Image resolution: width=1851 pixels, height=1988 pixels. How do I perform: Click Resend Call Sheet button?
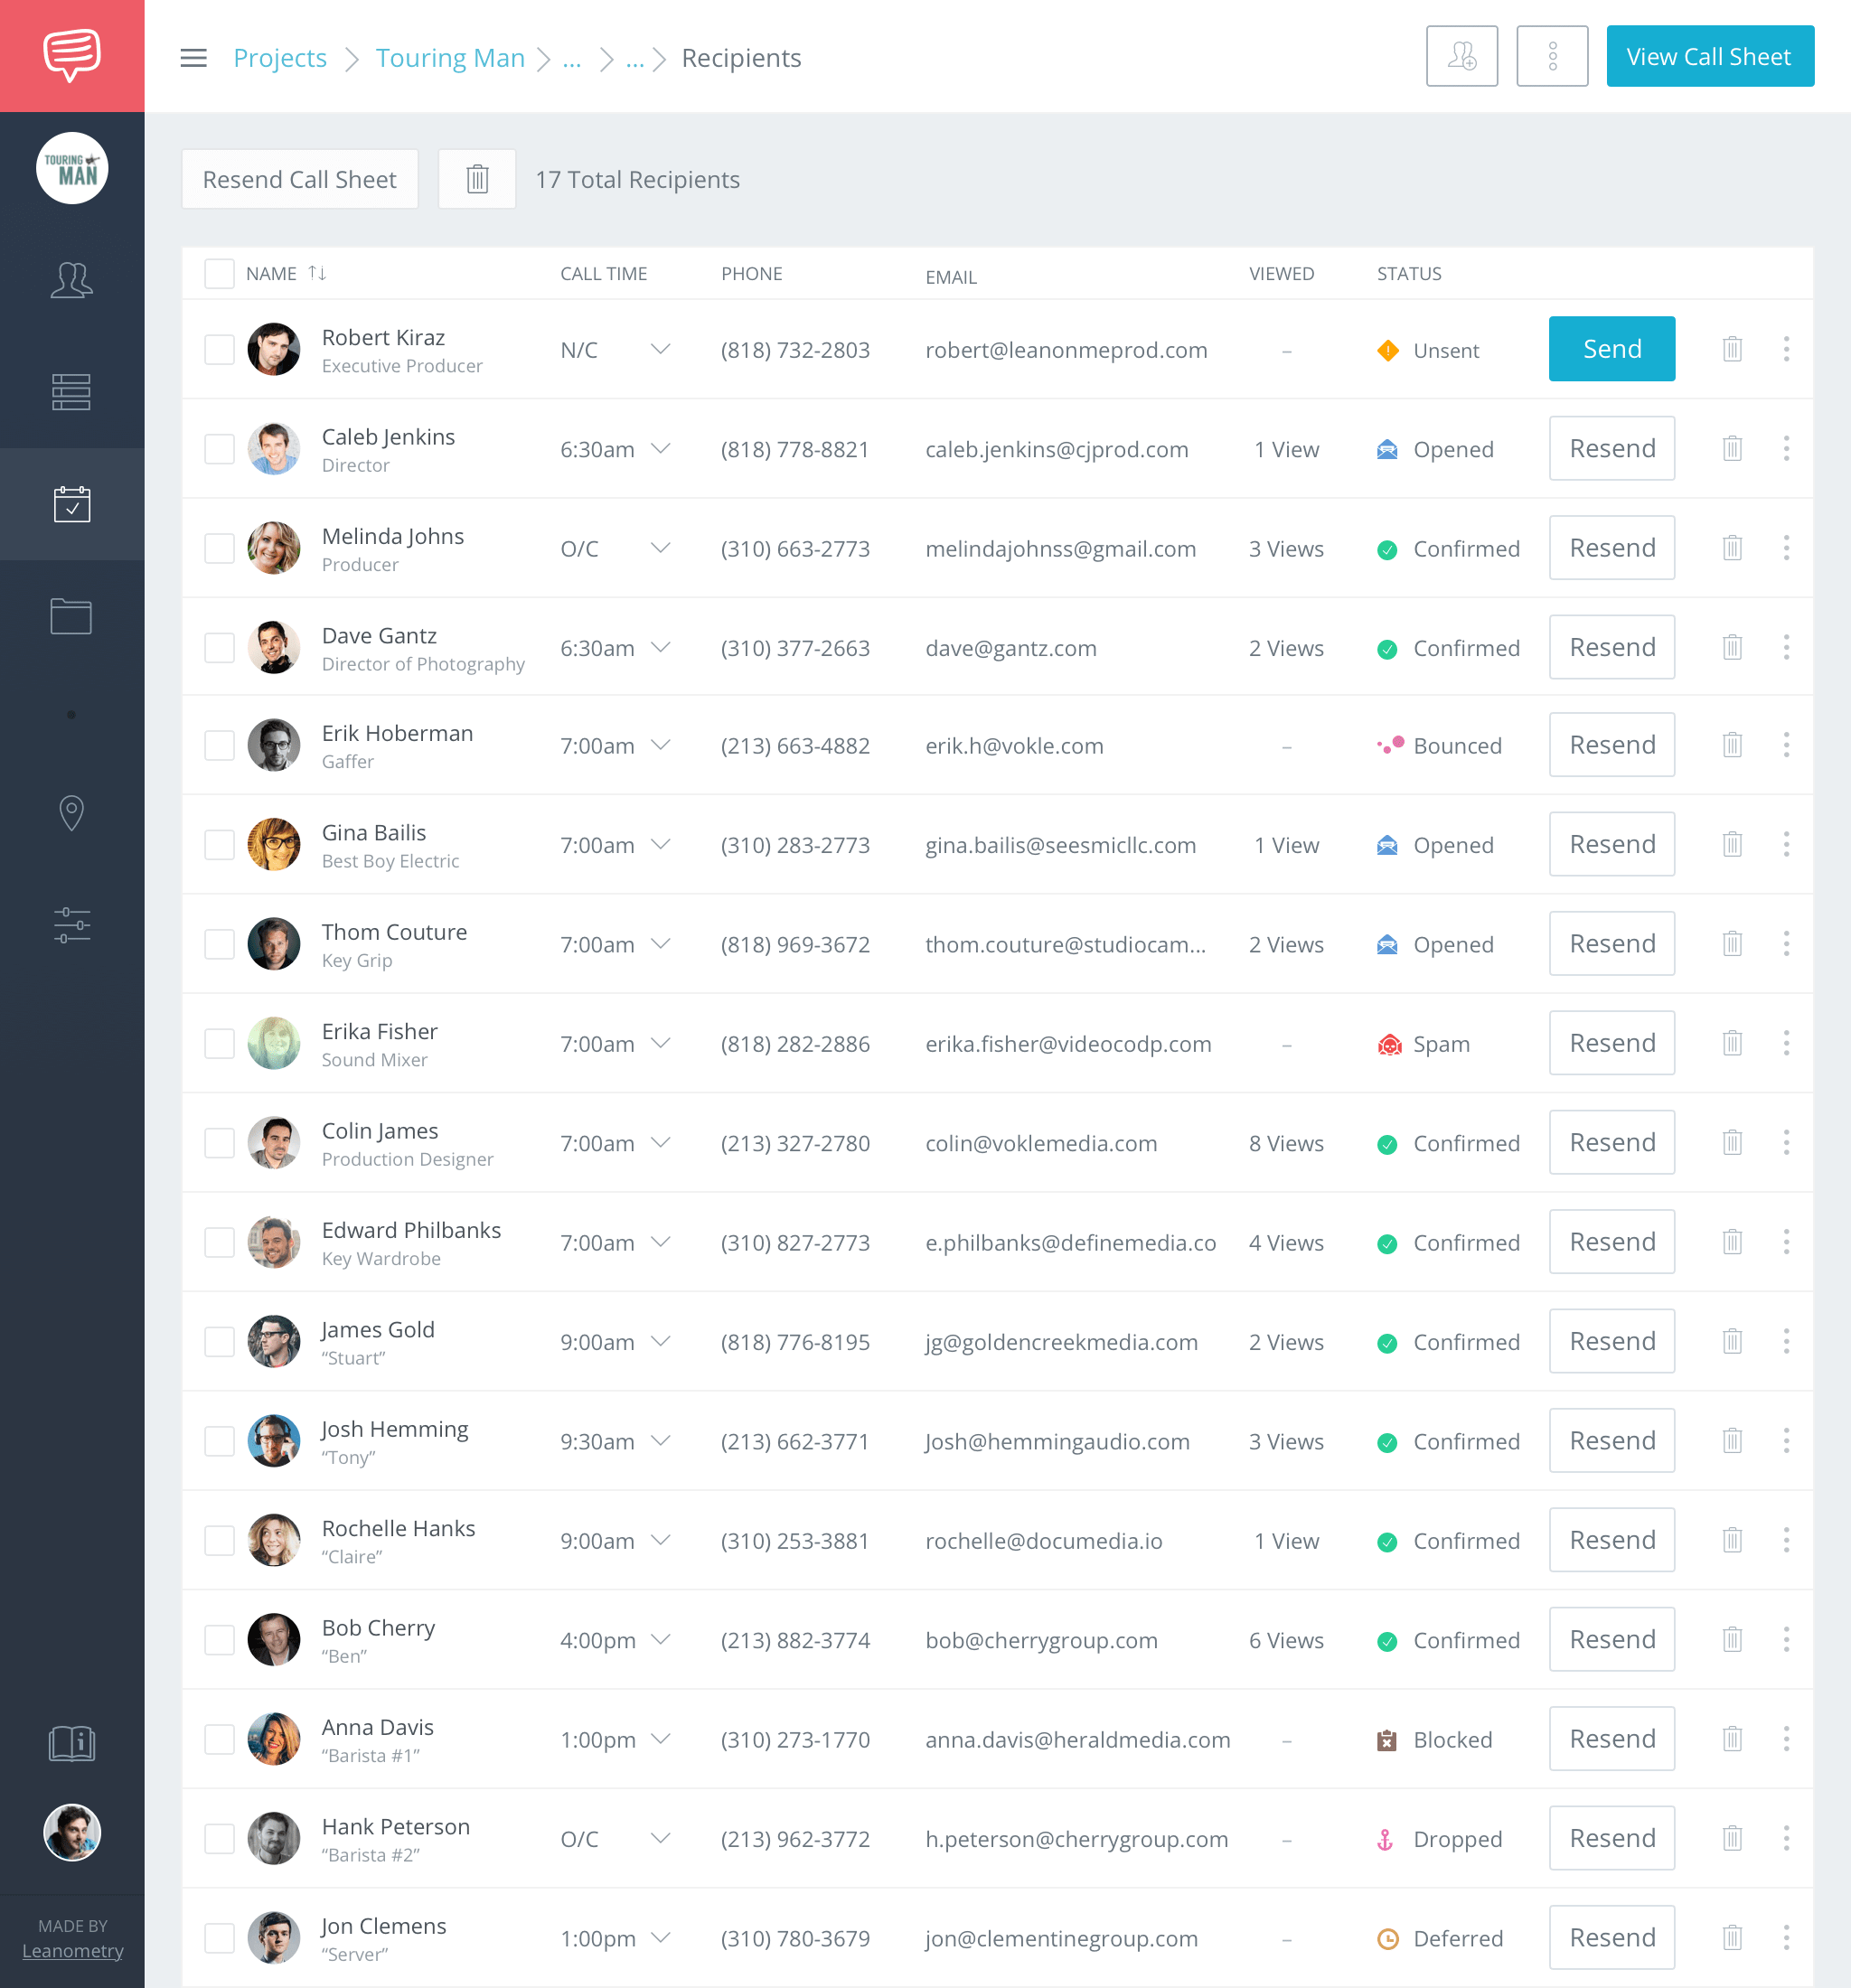(301, 177)
